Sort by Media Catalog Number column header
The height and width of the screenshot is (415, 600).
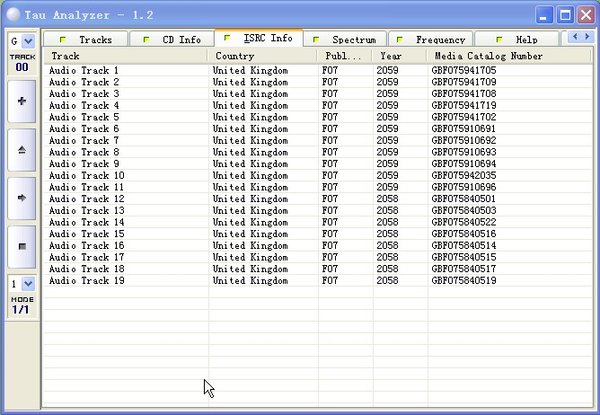click(x=509, y=56)
